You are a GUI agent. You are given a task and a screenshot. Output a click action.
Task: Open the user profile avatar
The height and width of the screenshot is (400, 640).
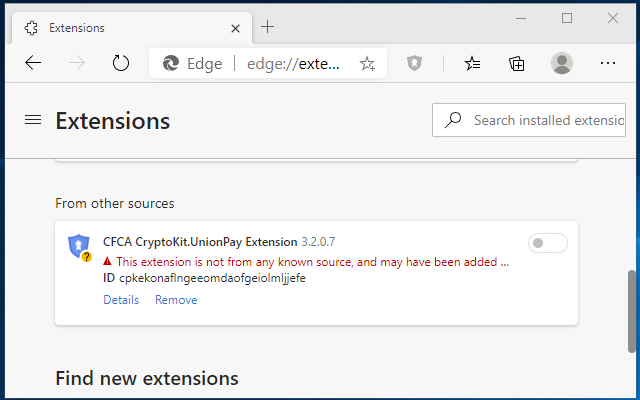[562, 63]
